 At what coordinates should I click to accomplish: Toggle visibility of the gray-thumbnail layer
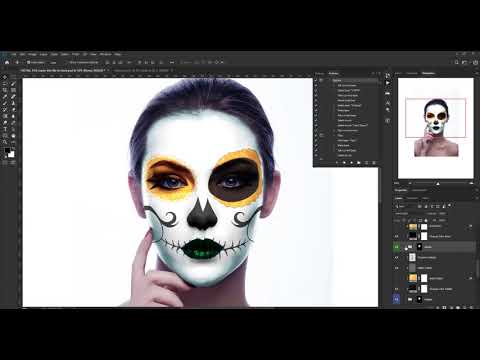(397, 268)
